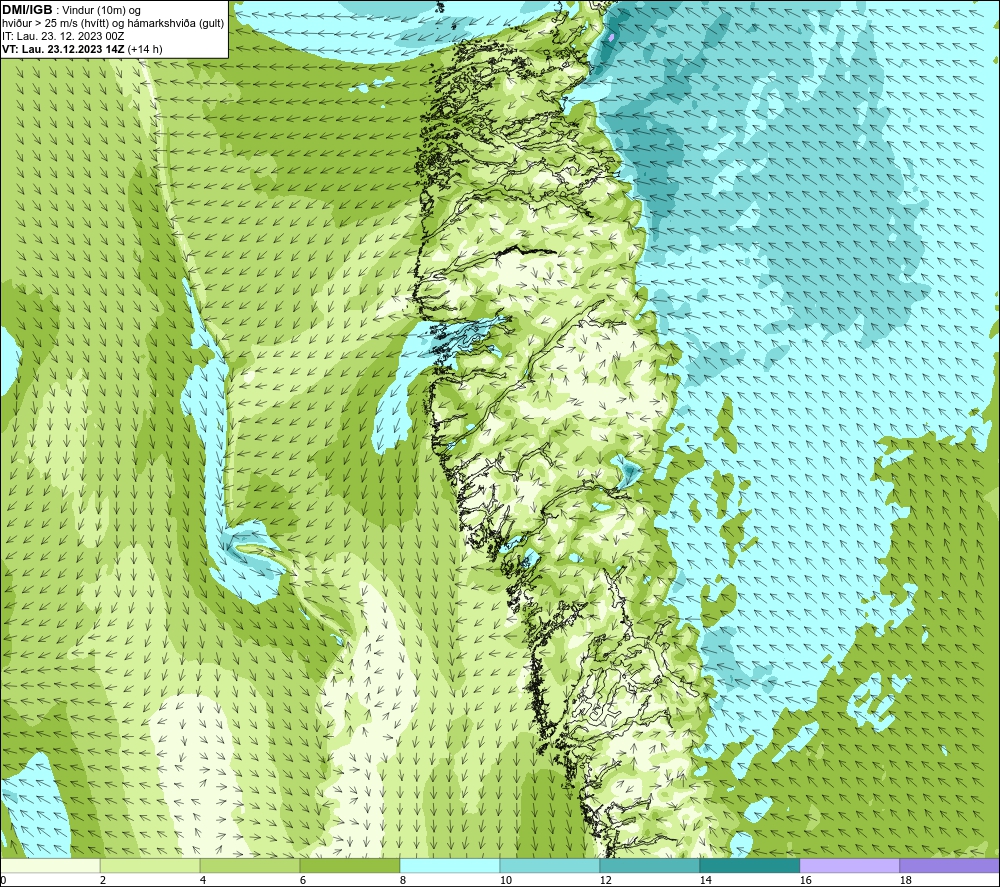Viewport: 1000px width, 887px height.
Task: Click the 14–16 m/s dark teal swatch
Action: click(x=750, y=865)
